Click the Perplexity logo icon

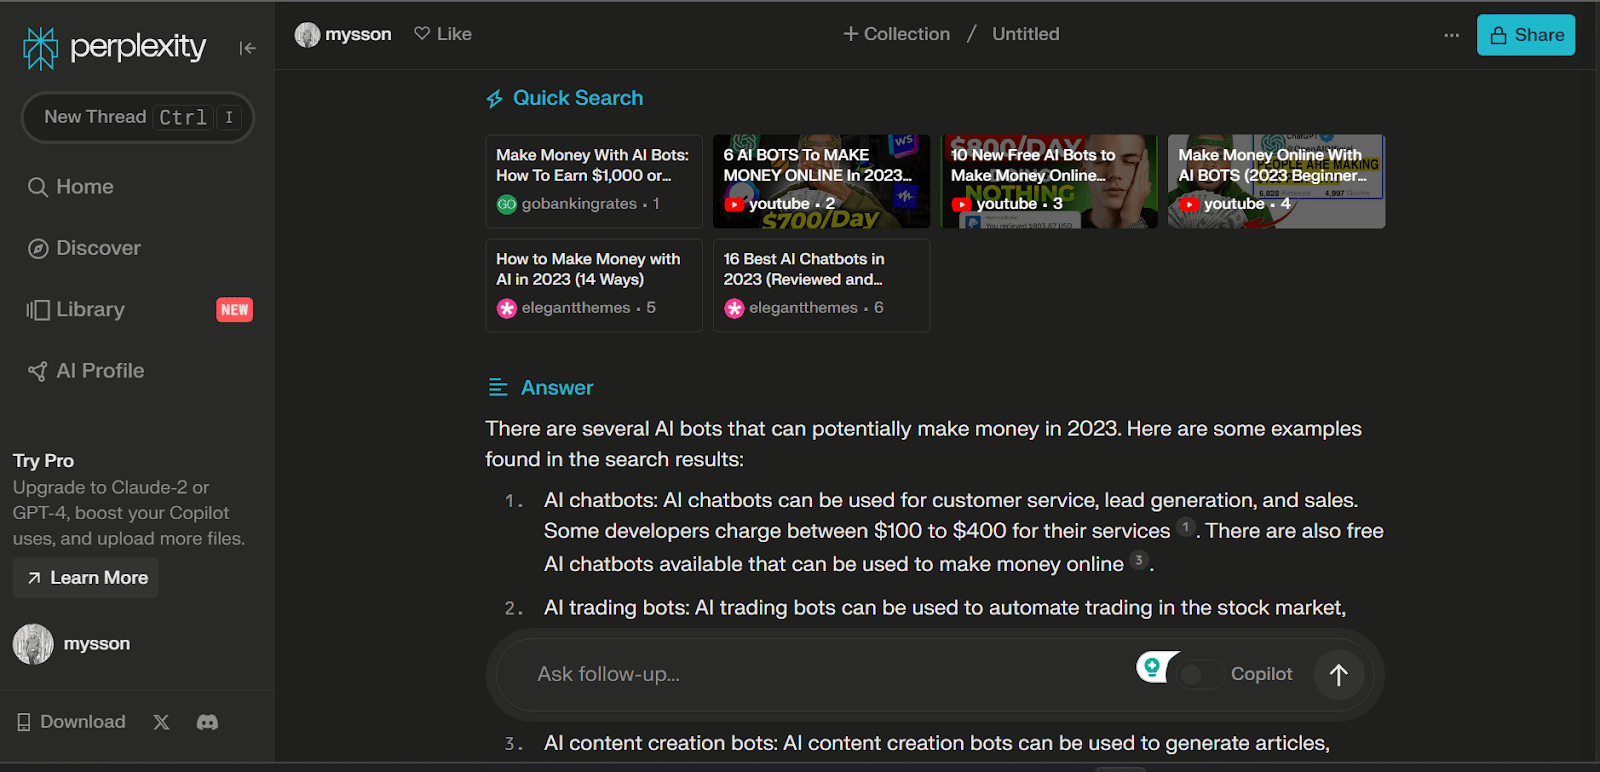41,48
